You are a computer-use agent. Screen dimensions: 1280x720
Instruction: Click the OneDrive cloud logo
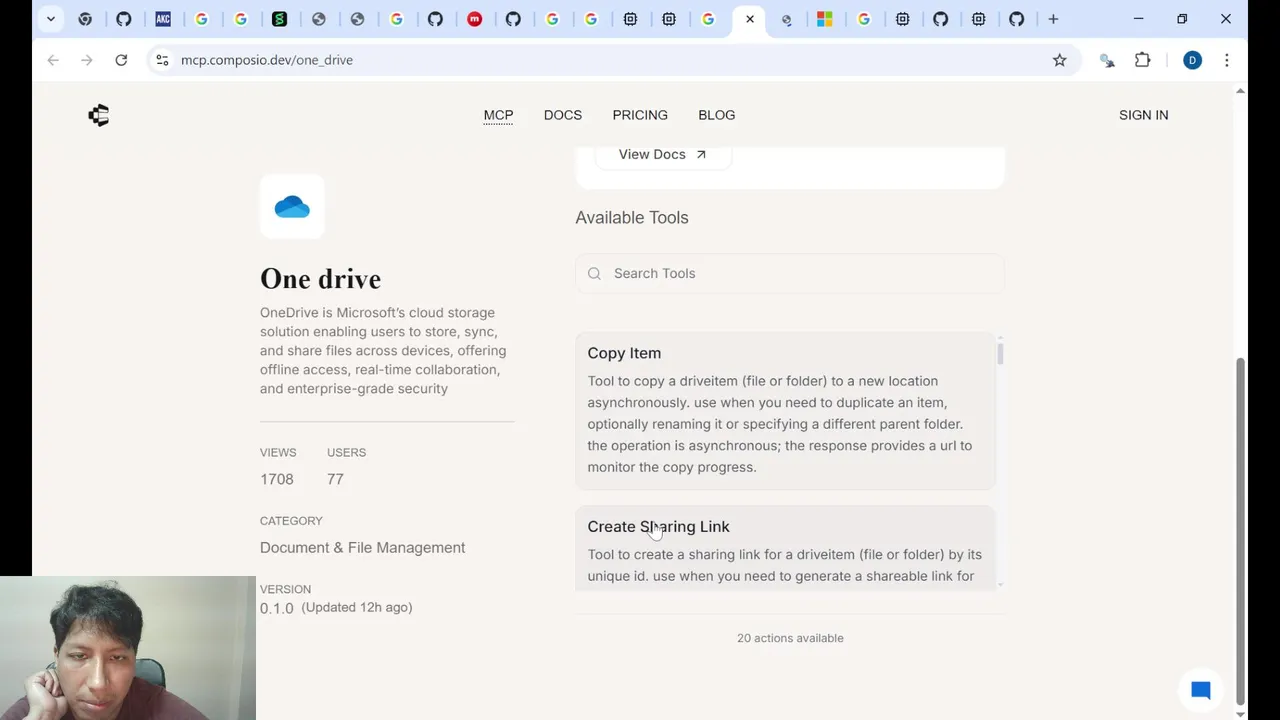point(292,207)
